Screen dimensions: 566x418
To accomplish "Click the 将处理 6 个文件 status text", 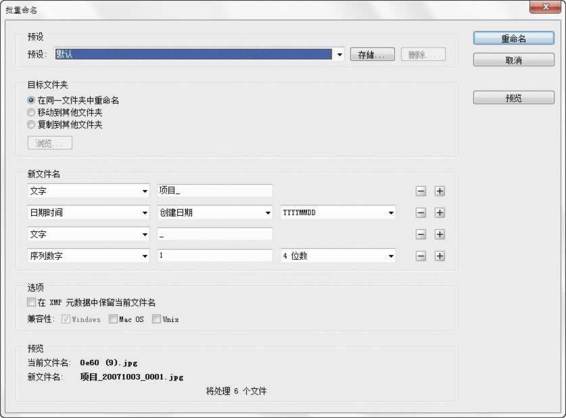I will [236, 391].
